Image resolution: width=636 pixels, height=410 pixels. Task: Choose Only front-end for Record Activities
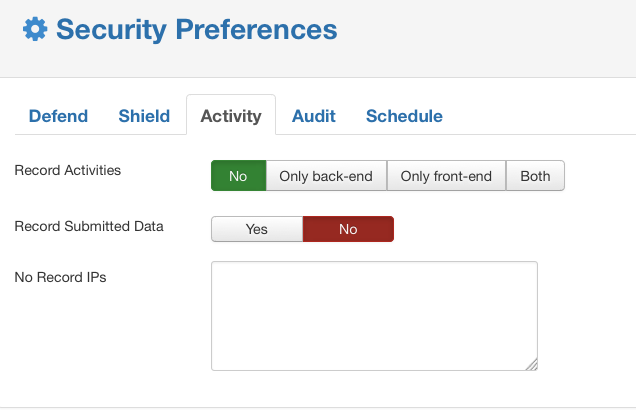[x=446, y=176]
